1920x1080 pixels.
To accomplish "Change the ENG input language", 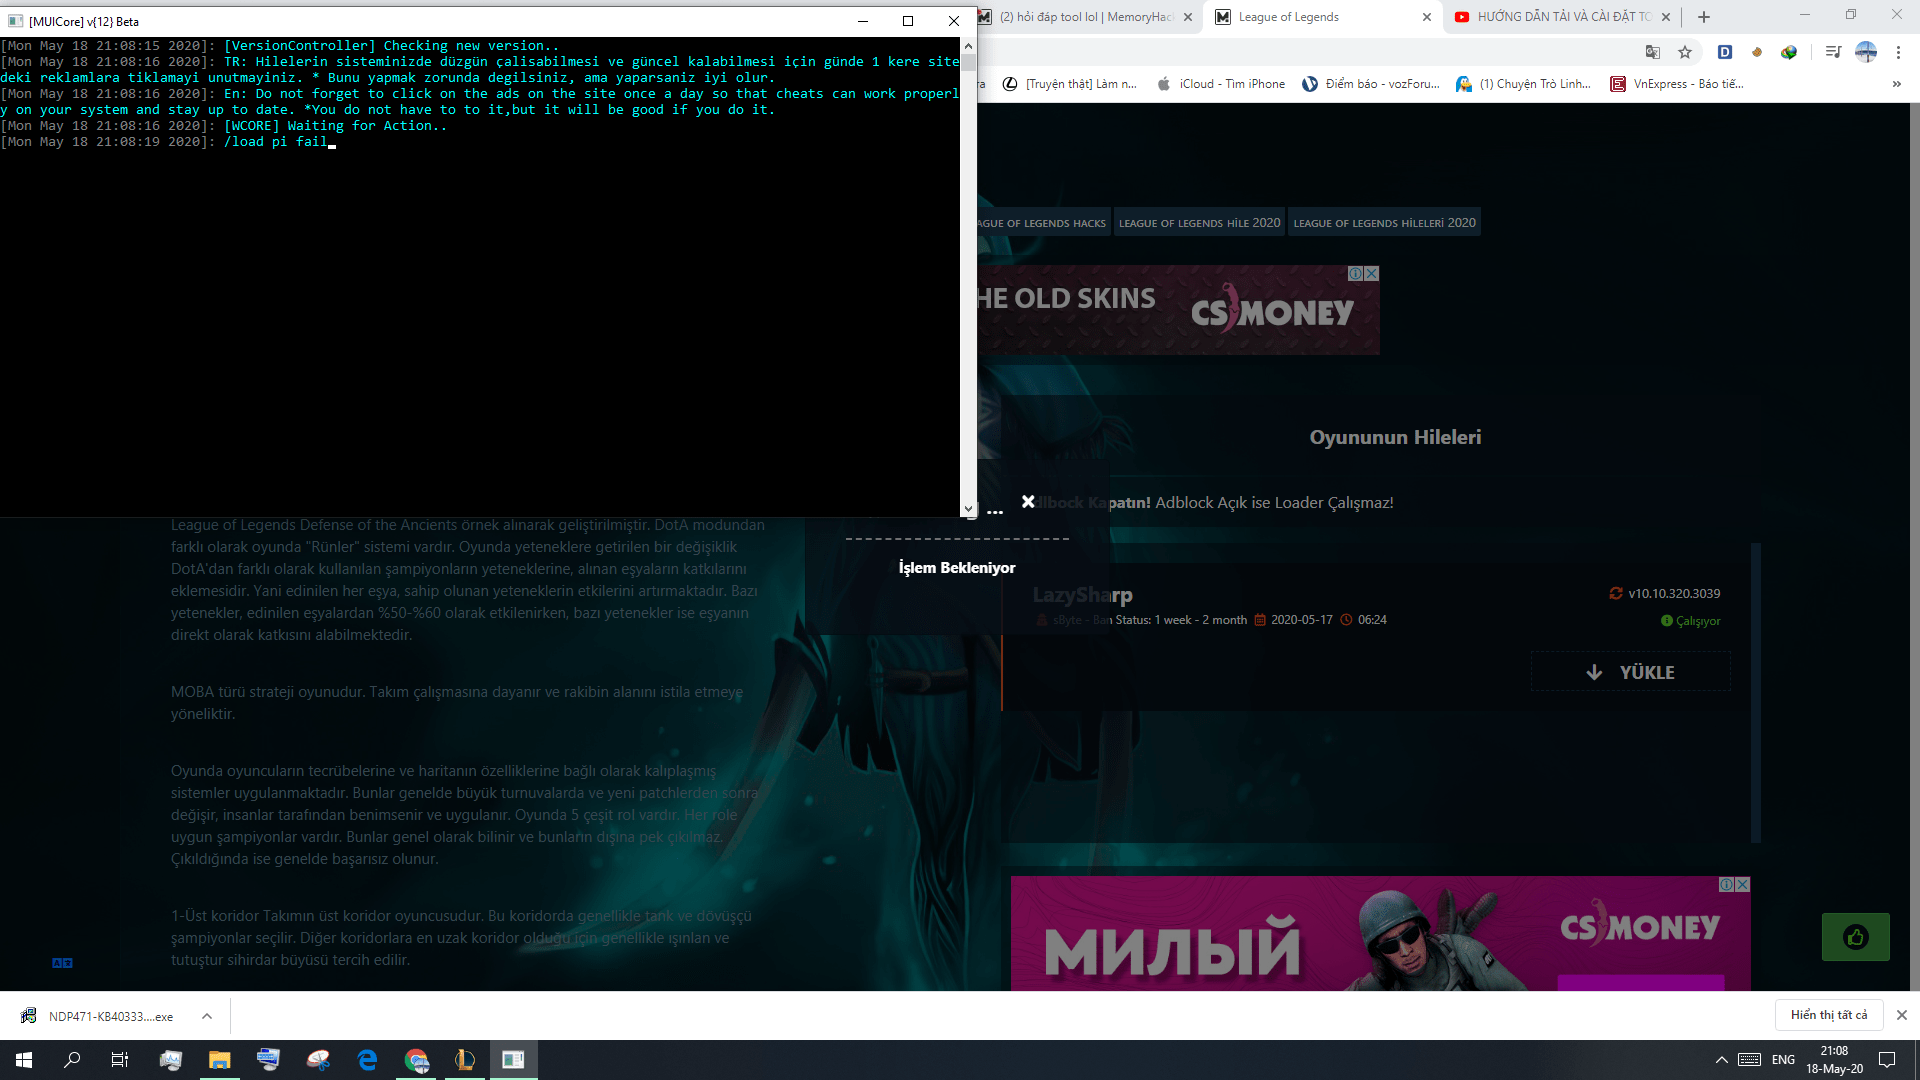I will [1783, 1060].
